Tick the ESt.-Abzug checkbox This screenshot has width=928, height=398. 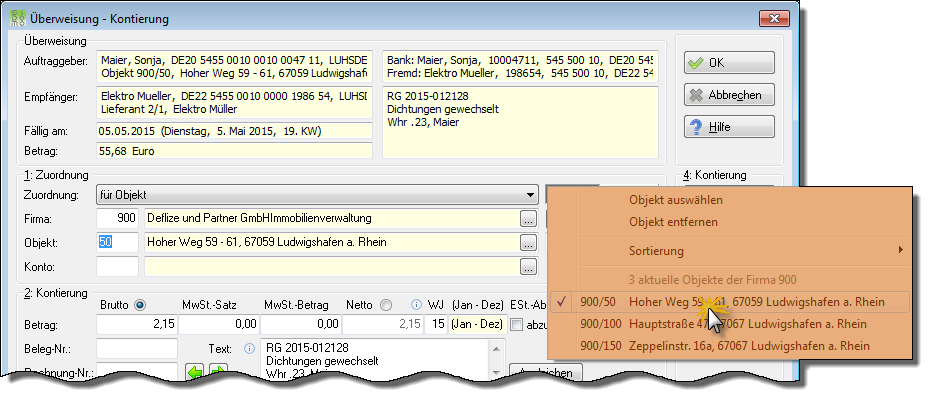(x=517, y=325)
